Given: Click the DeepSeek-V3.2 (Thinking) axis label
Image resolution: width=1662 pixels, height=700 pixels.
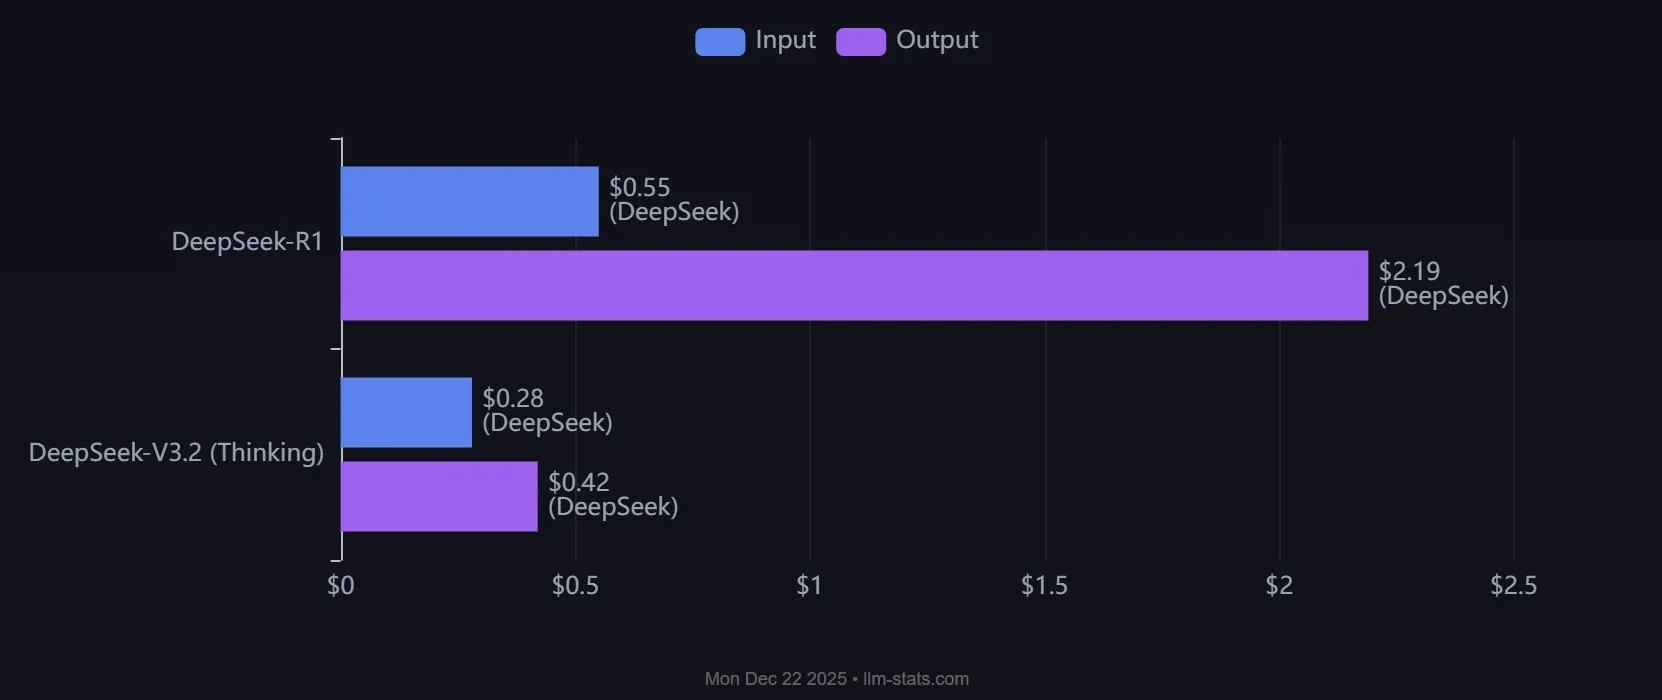Looking at the screenshot, I should (176, 453).
